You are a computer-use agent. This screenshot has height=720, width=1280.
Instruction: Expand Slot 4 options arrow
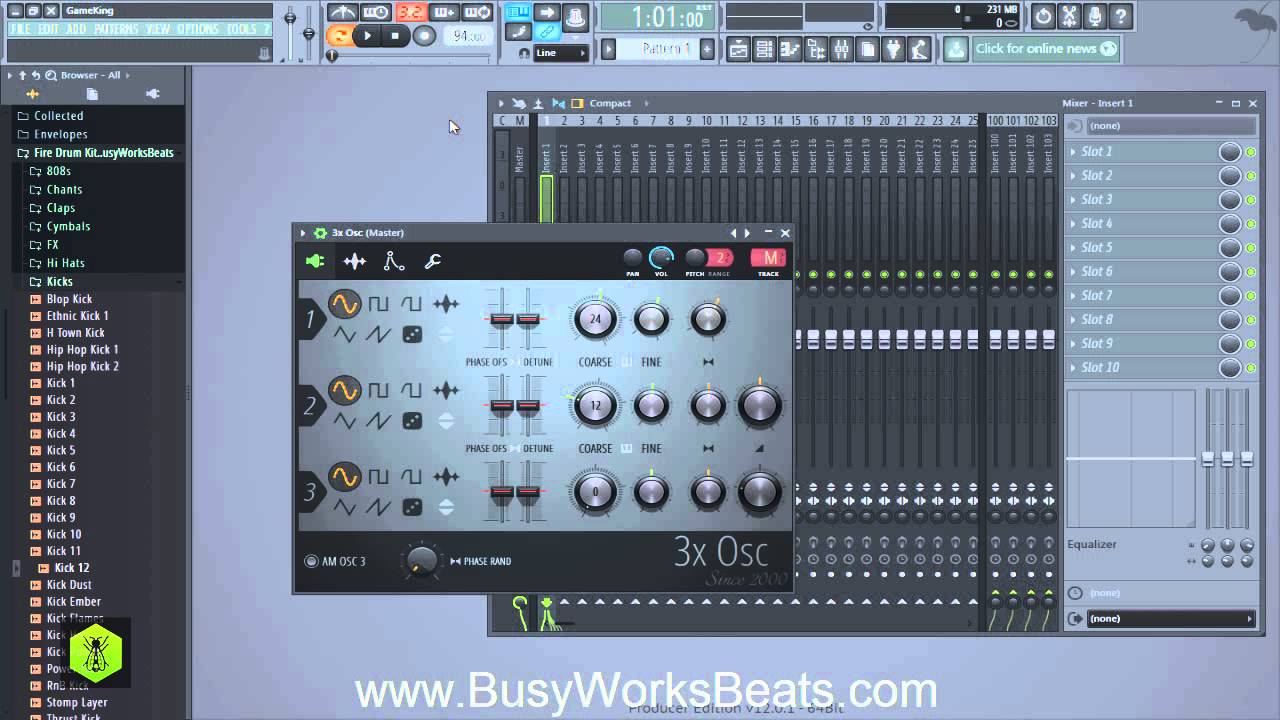tap(1073, 224)
